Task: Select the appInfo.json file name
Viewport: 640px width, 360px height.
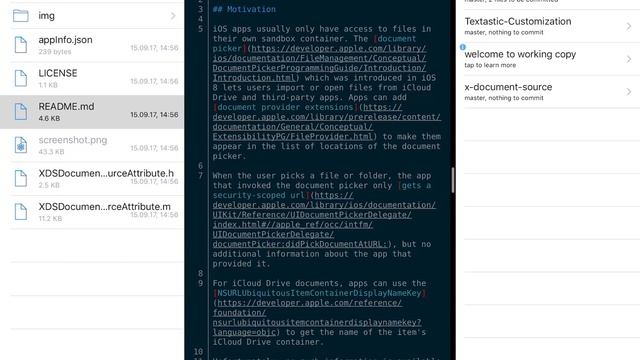Action: [x=65, y=40]
